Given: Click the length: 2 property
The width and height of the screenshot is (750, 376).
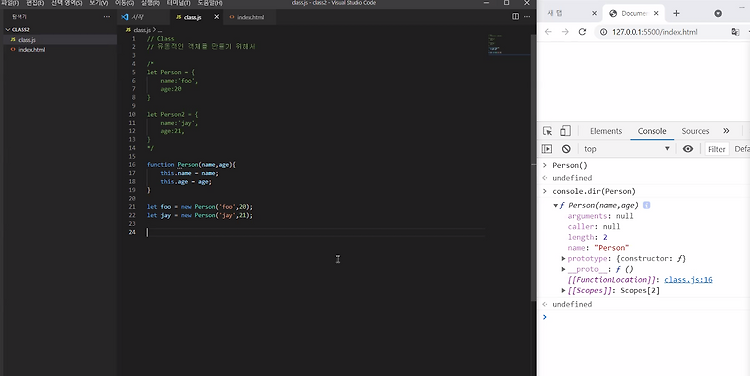Looking at the screenshot, I should click(587, 238).
